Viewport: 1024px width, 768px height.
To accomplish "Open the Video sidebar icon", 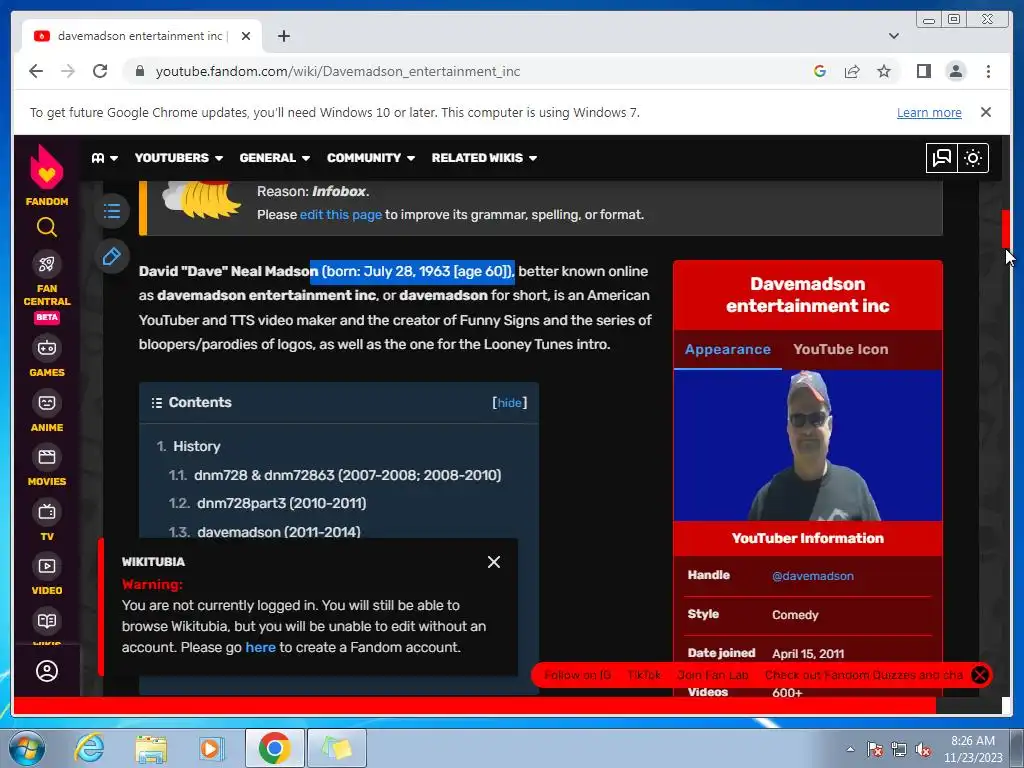I will (x=46, y=566).
